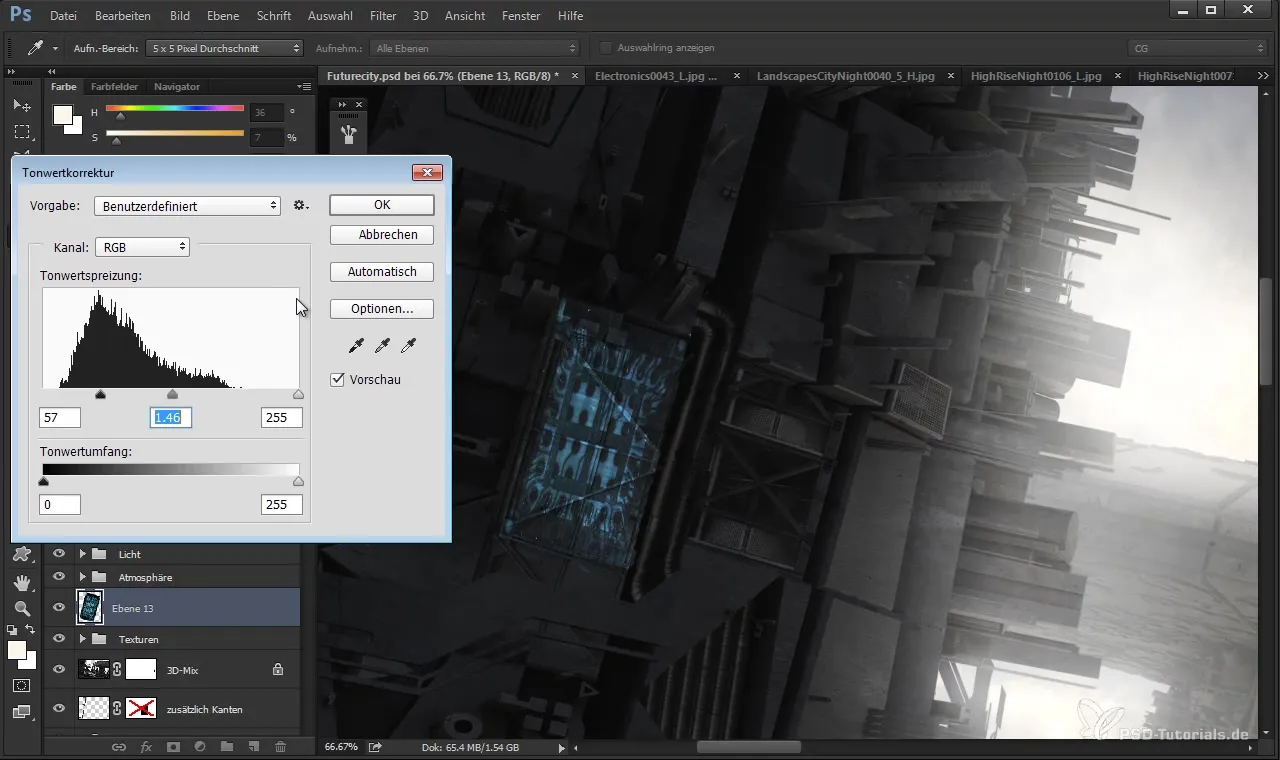Click the Automatisch button

coord(382,272)
